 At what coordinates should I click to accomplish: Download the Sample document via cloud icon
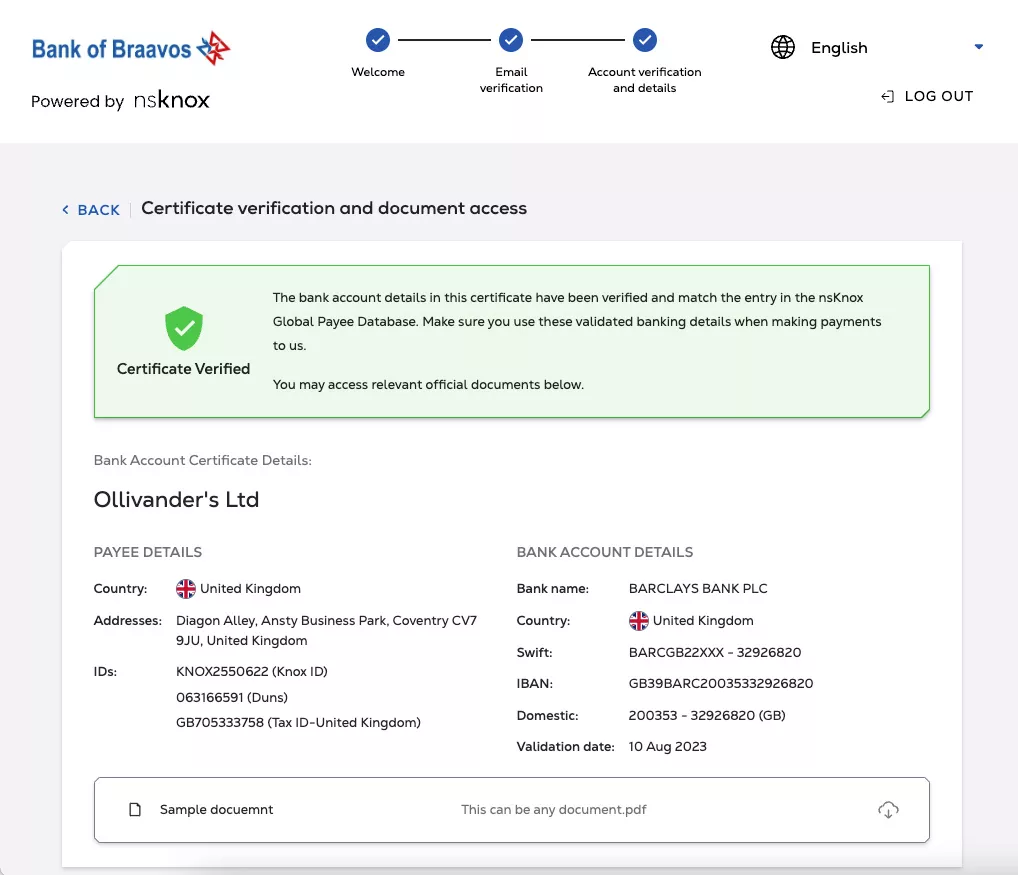pyautogui.click(x=888, y=810)
